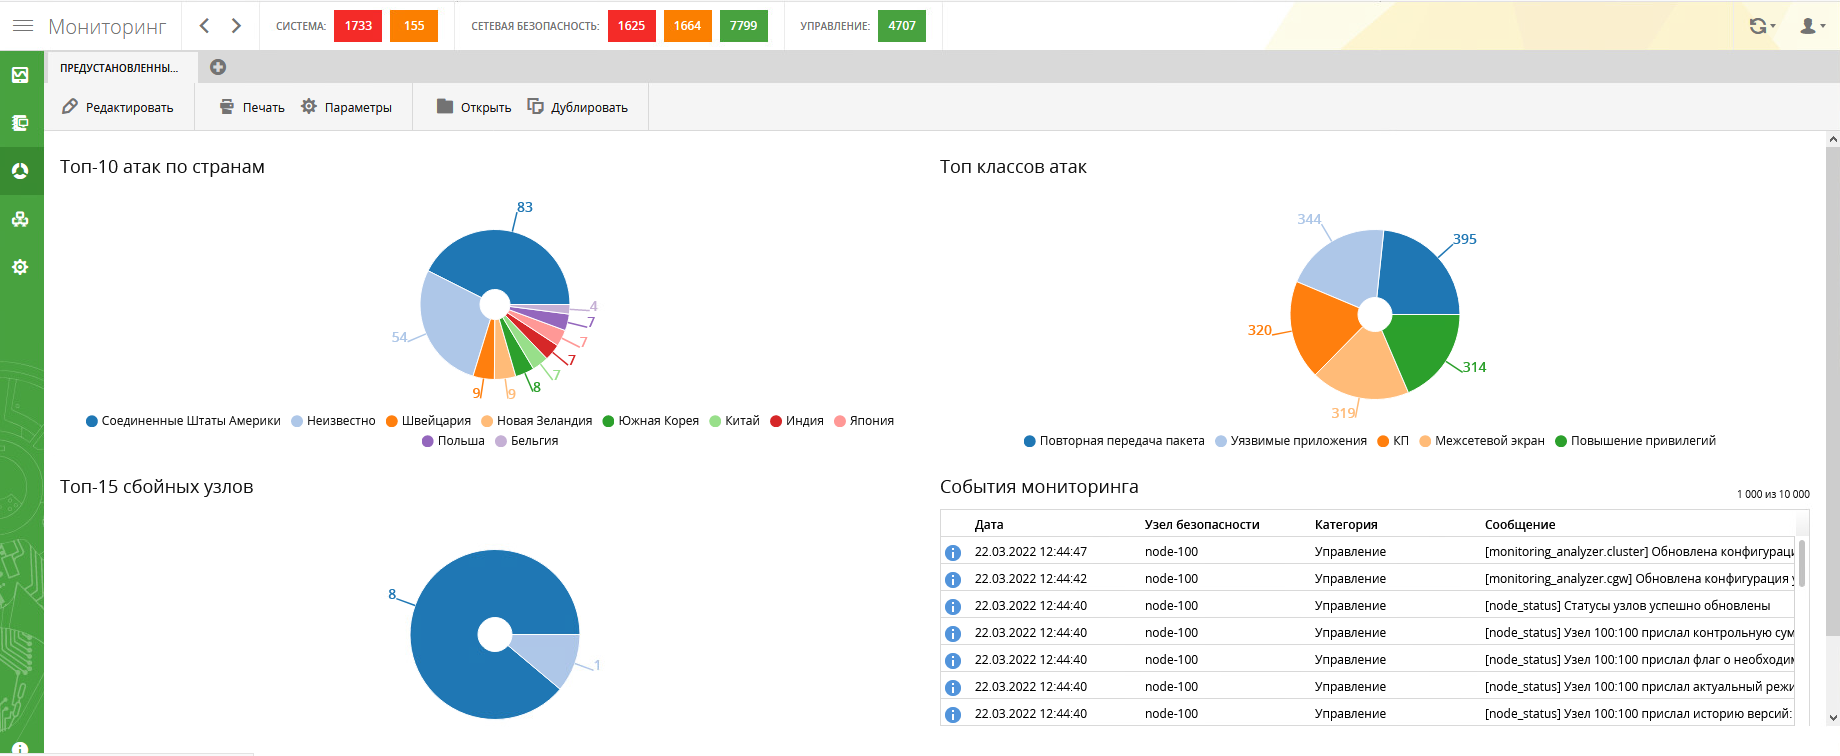Open the refresh options dropdown

[1762, 26]
